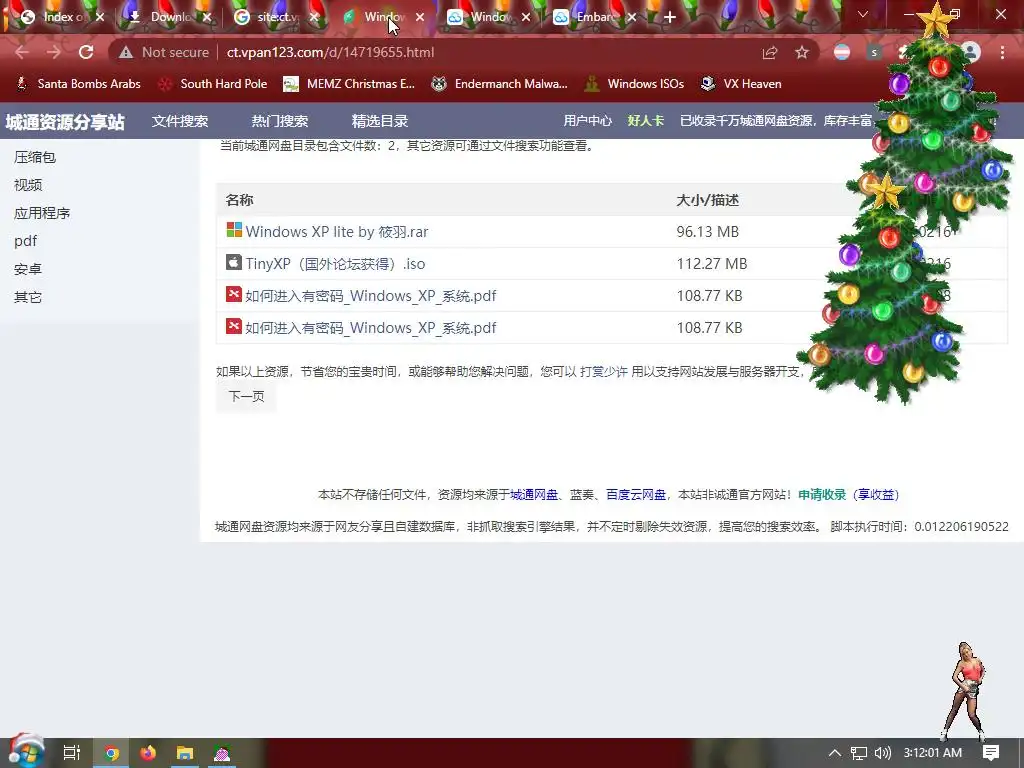Open the Santa Bombs Arabs bookmark
The height and width of the screenshot is (768, 1024).
(x=78, y=84)
